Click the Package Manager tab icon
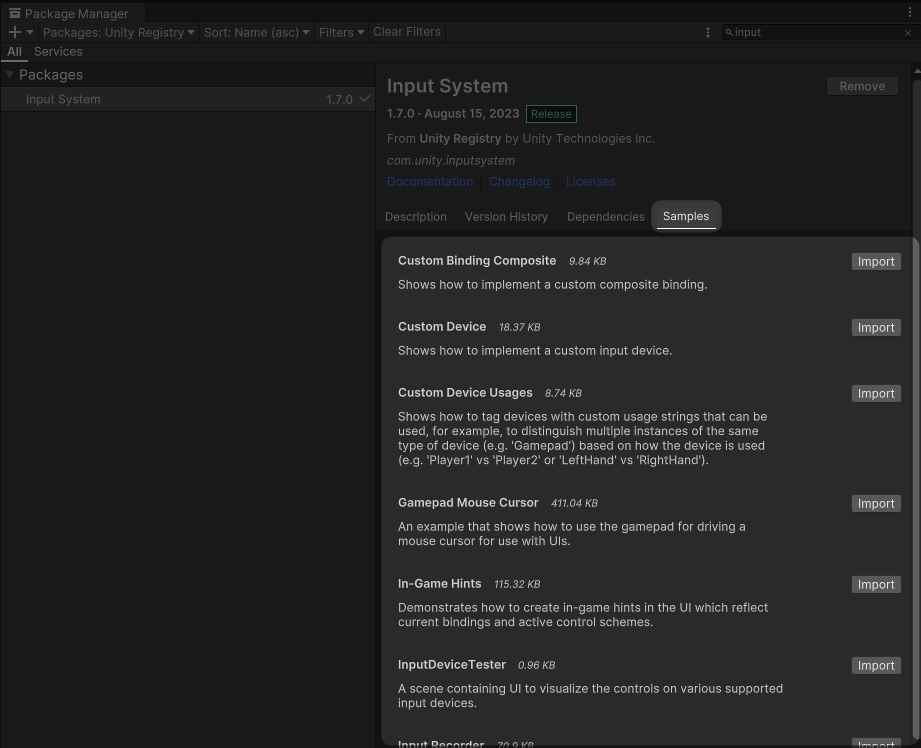This screenshot has height=748, width=921. [x=15, y=13]
